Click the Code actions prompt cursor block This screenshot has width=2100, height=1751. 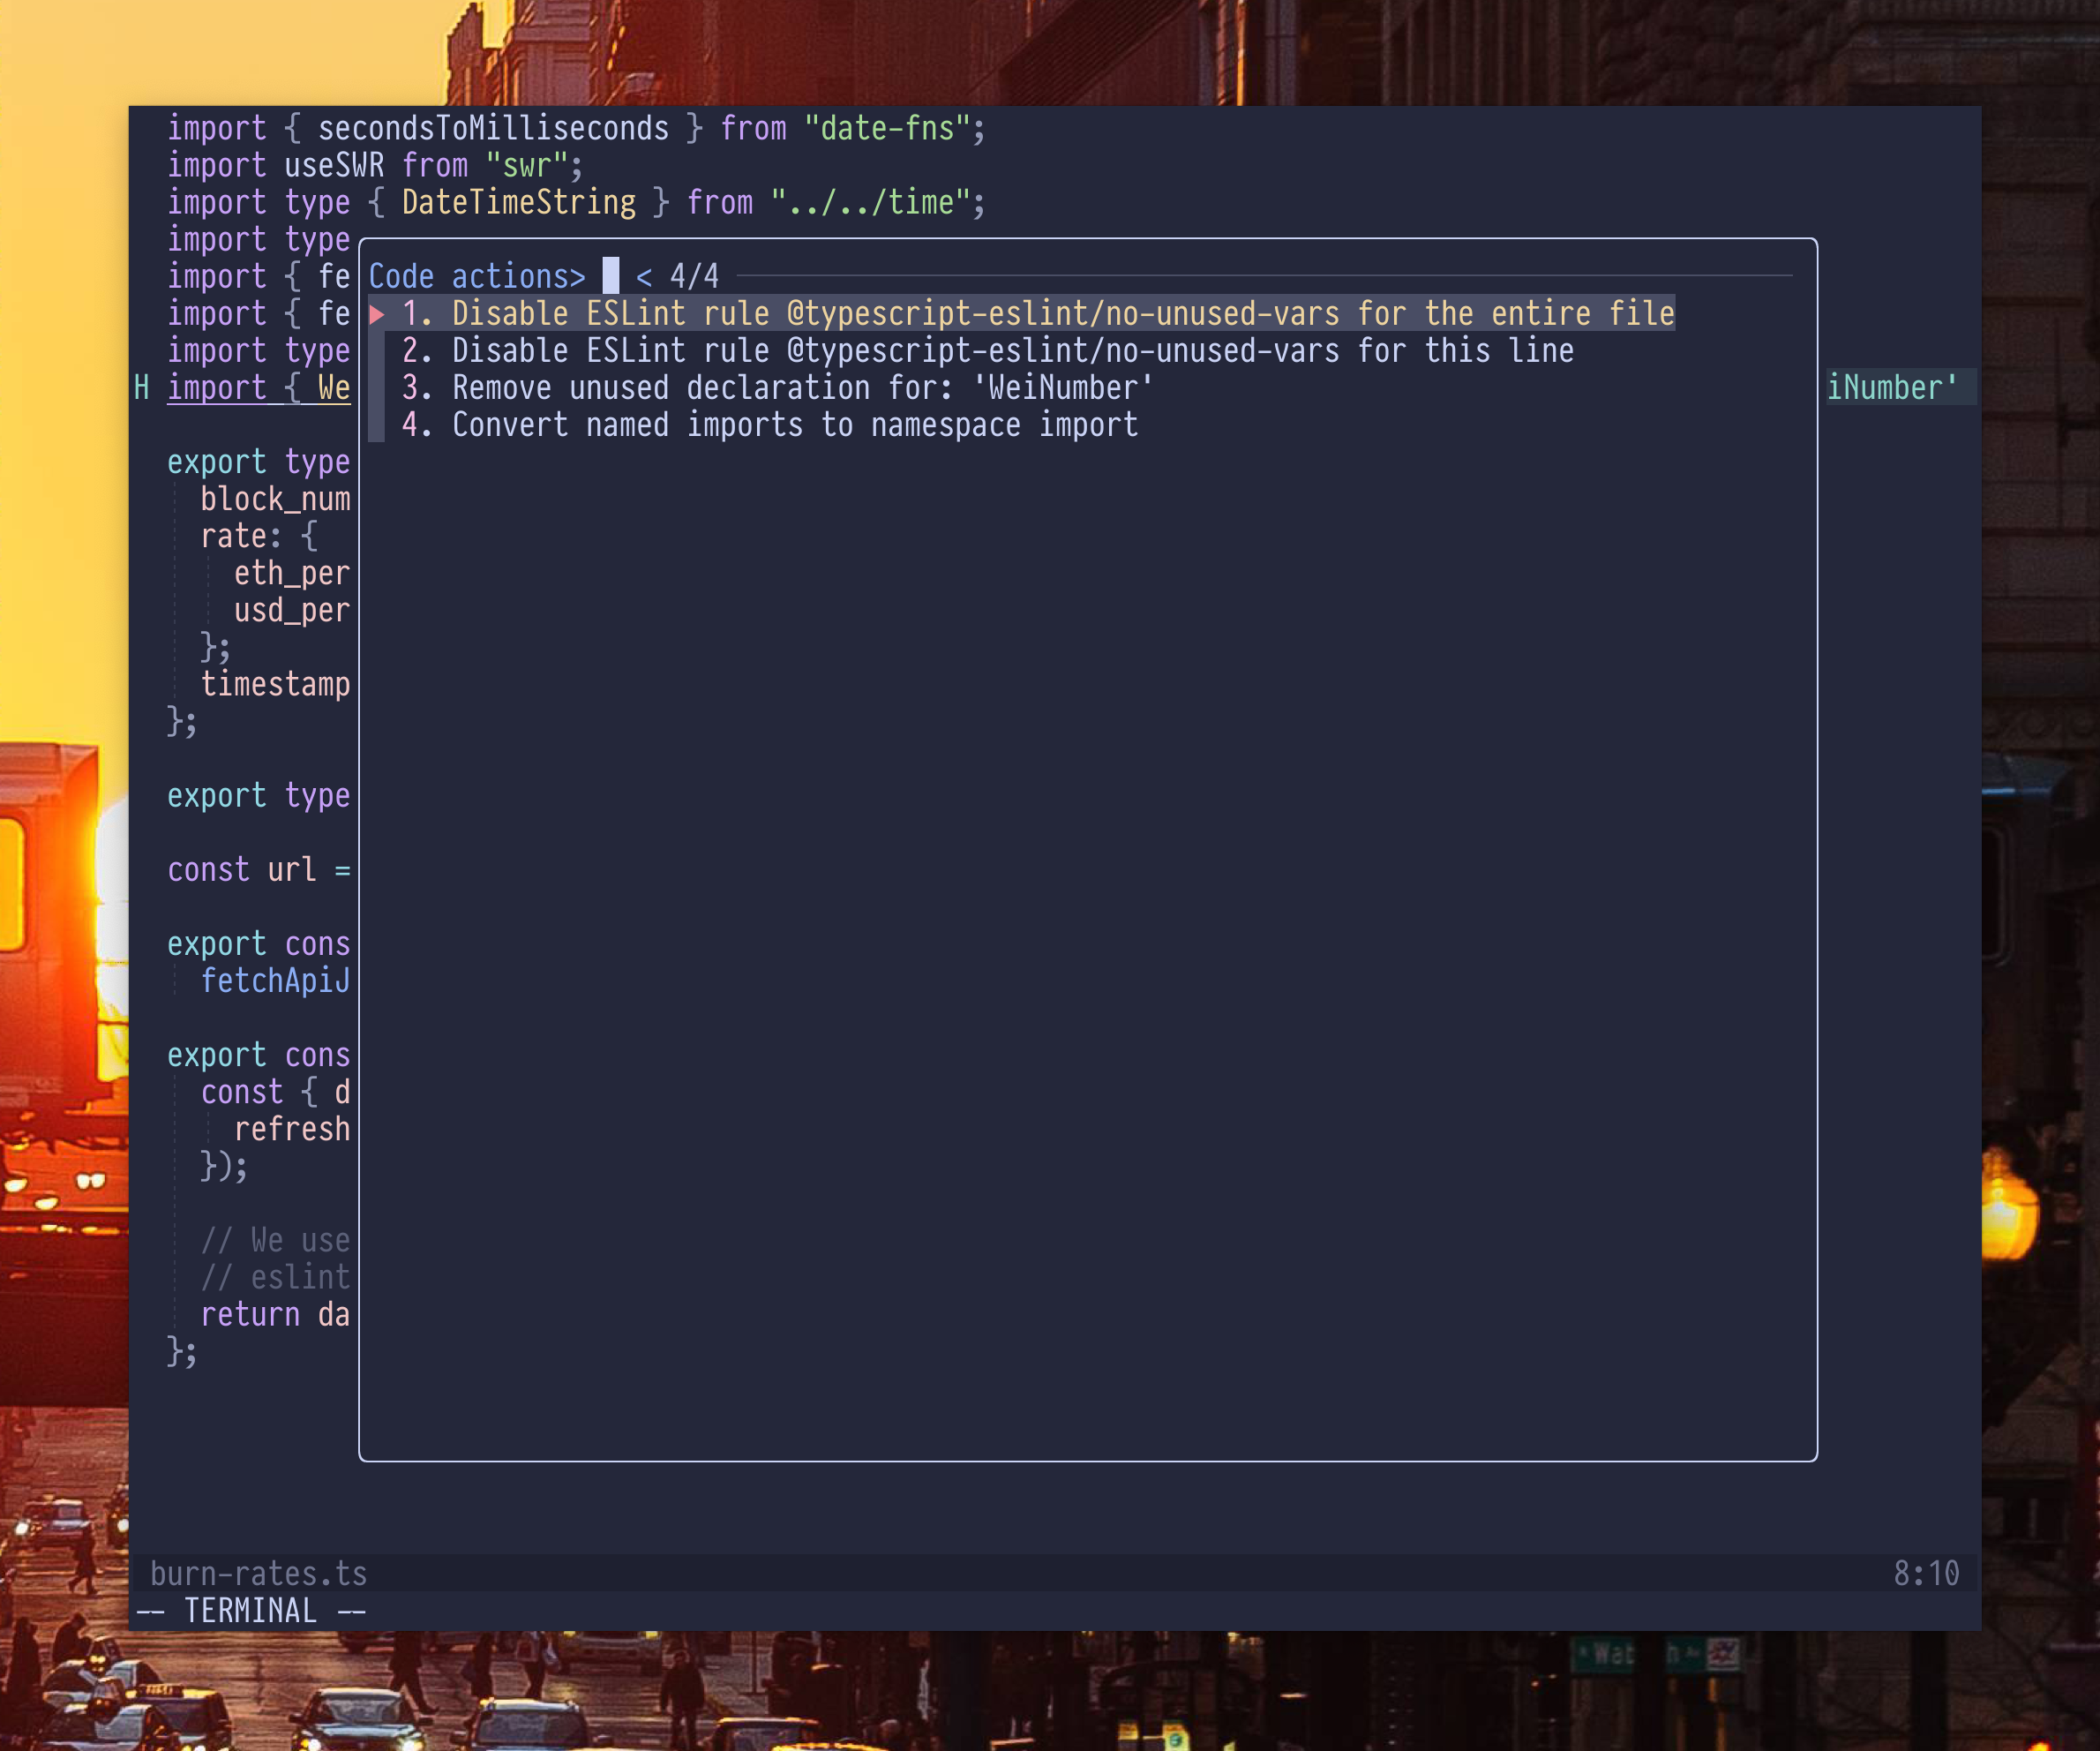[x=610, y=276]
